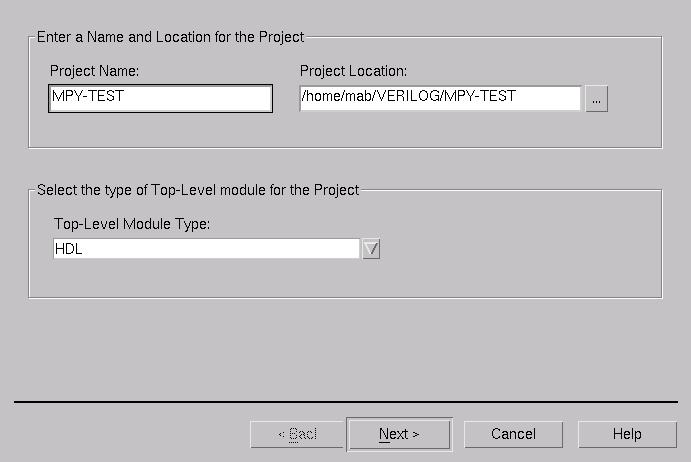Viewport: 691px width, 462px height.
Task: Click the "Project Location:" label
Action: click(353, 71)
